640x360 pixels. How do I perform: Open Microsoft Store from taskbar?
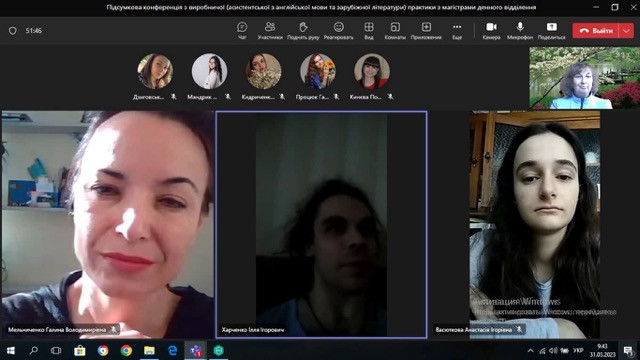click(x=80, y=350)
